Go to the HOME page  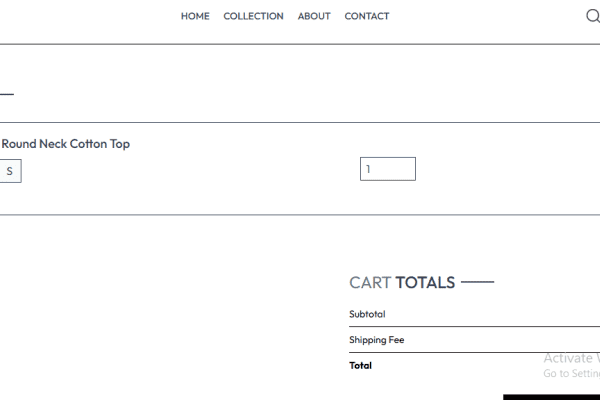point(195,16)
